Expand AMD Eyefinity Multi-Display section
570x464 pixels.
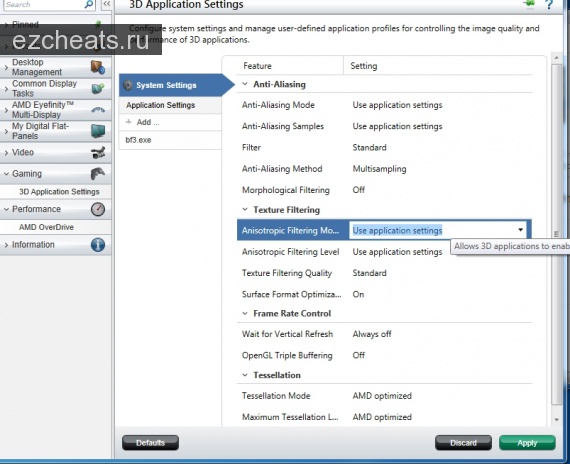click(x=6, y=110)
